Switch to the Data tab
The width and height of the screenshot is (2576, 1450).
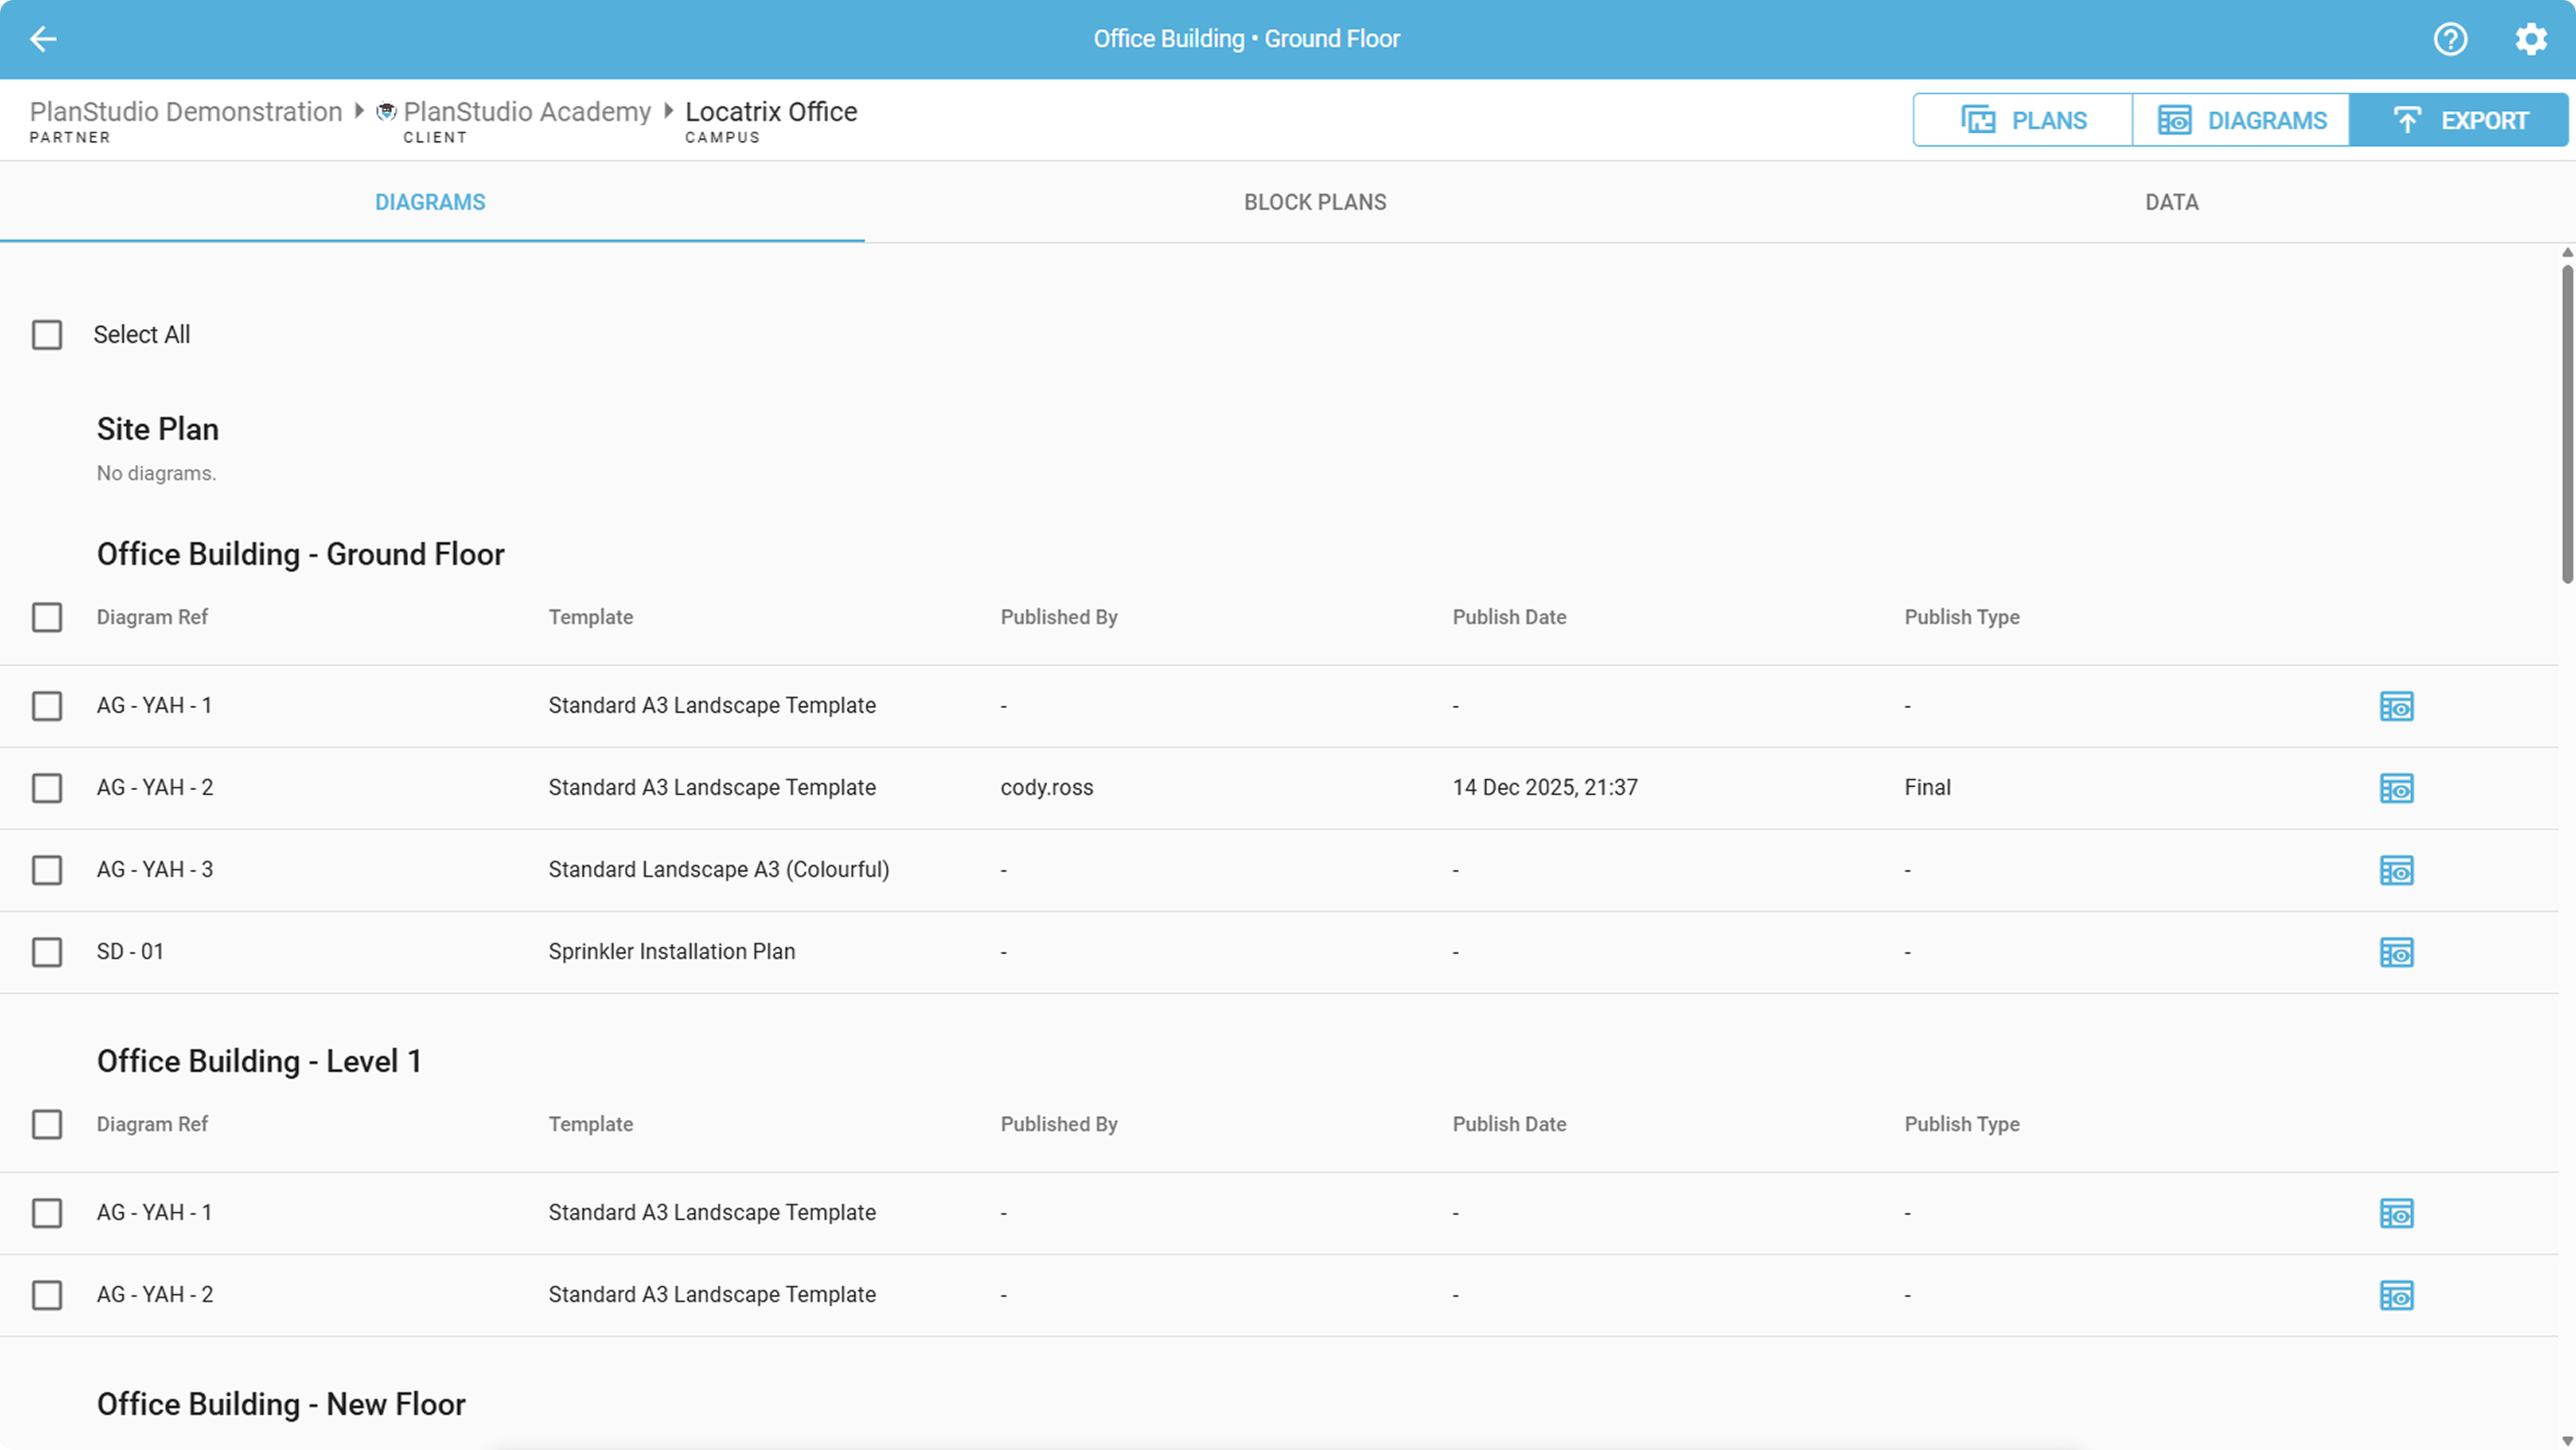click(2171, 202)
